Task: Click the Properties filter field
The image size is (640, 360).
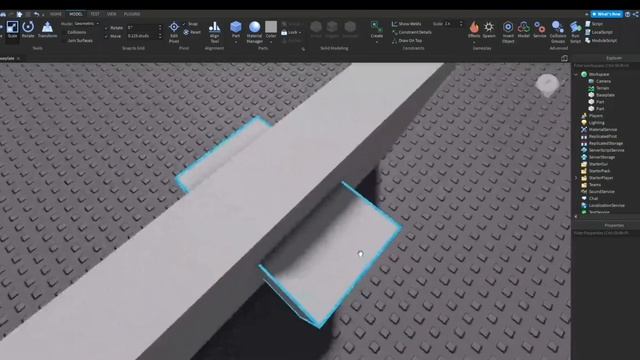Action: (606, 233)
